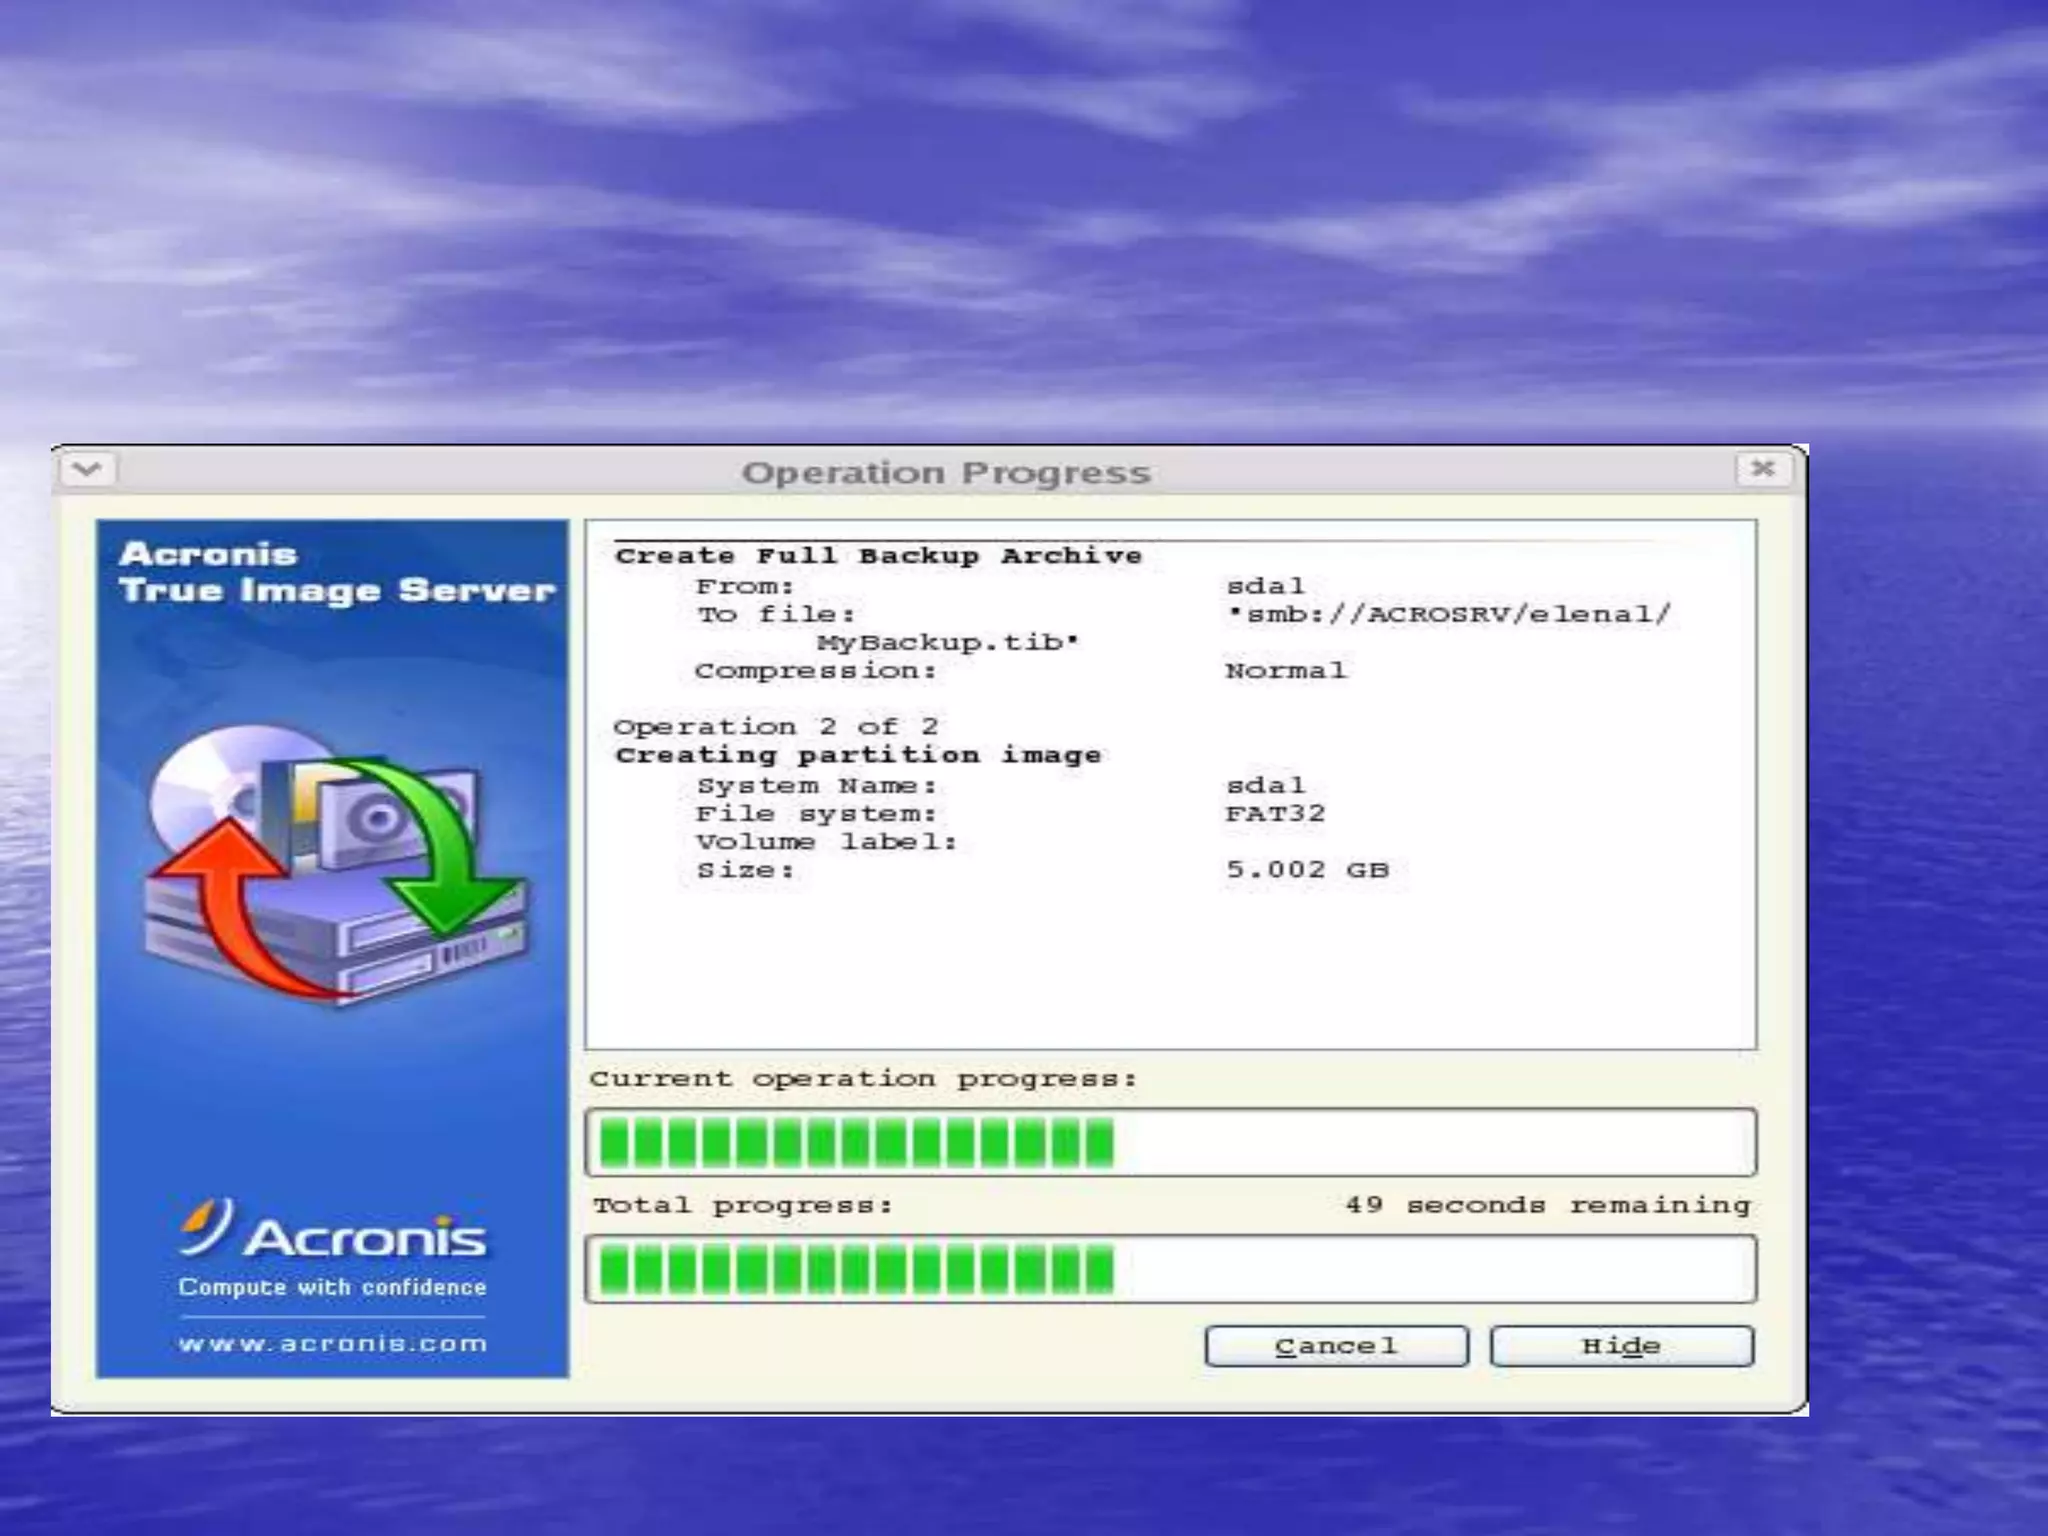Click the current operation progress bar
The image size is (2048, 1536).
click(x=1170, y=1142)
